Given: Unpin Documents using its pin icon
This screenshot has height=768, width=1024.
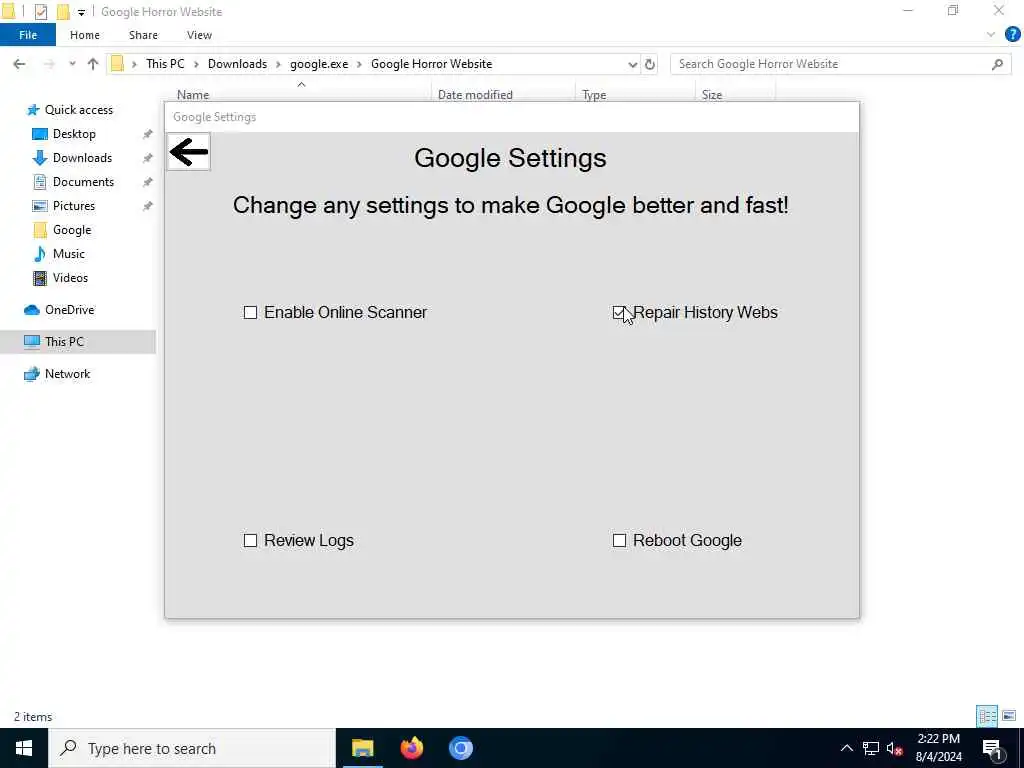Looking at the screenshot, I should tap(148, 182).
